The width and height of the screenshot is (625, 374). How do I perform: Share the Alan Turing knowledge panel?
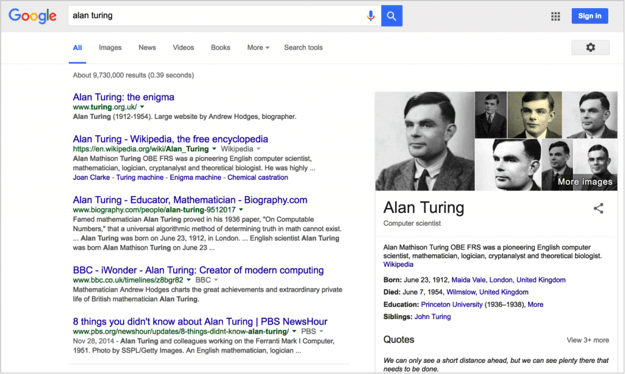click(598, 208)
